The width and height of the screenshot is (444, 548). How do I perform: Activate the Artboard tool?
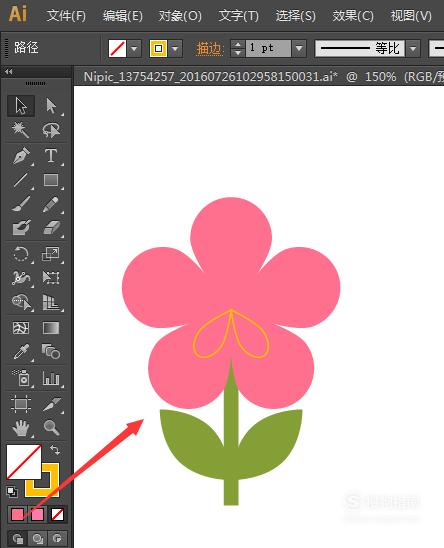[x=21, y=404]
